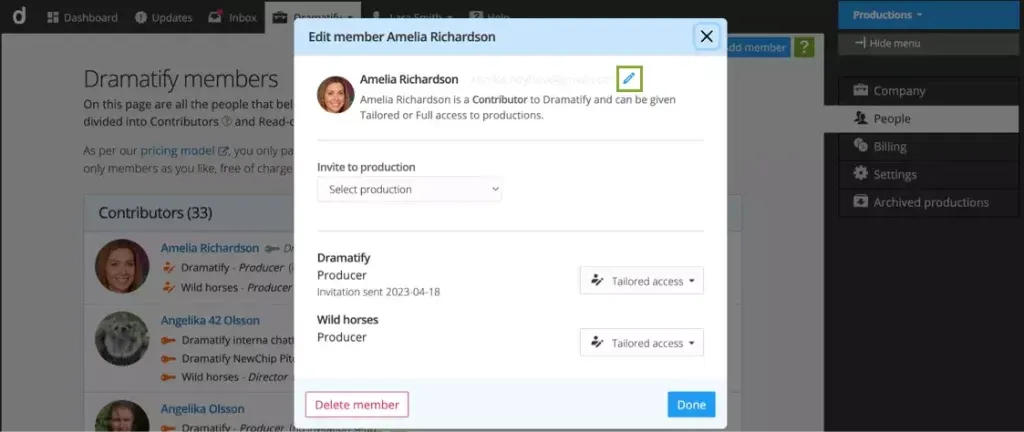Open Tailored access dropdown for Wild horses

point(641,343)
